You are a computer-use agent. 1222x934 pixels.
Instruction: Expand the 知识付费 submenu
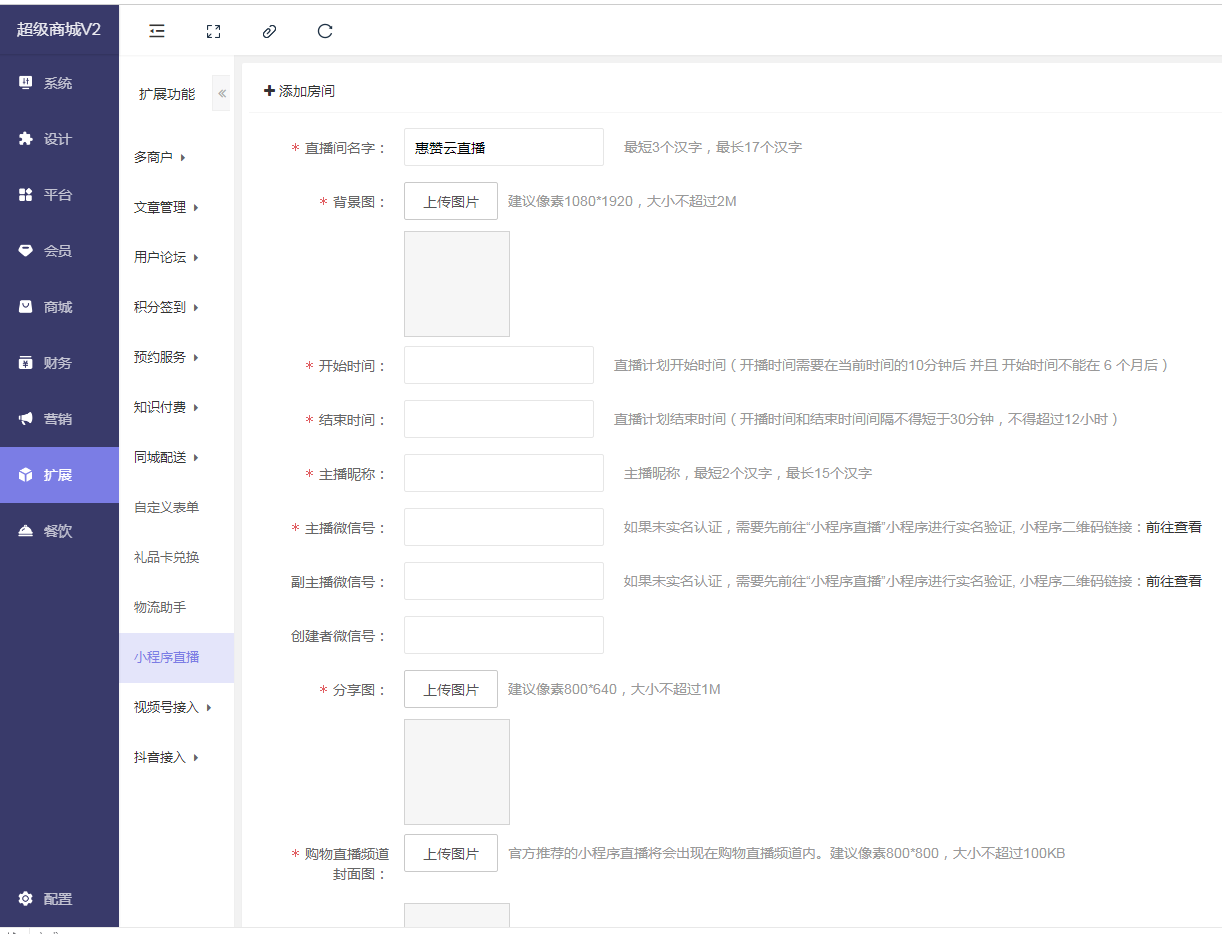click(x=166, y=407)
